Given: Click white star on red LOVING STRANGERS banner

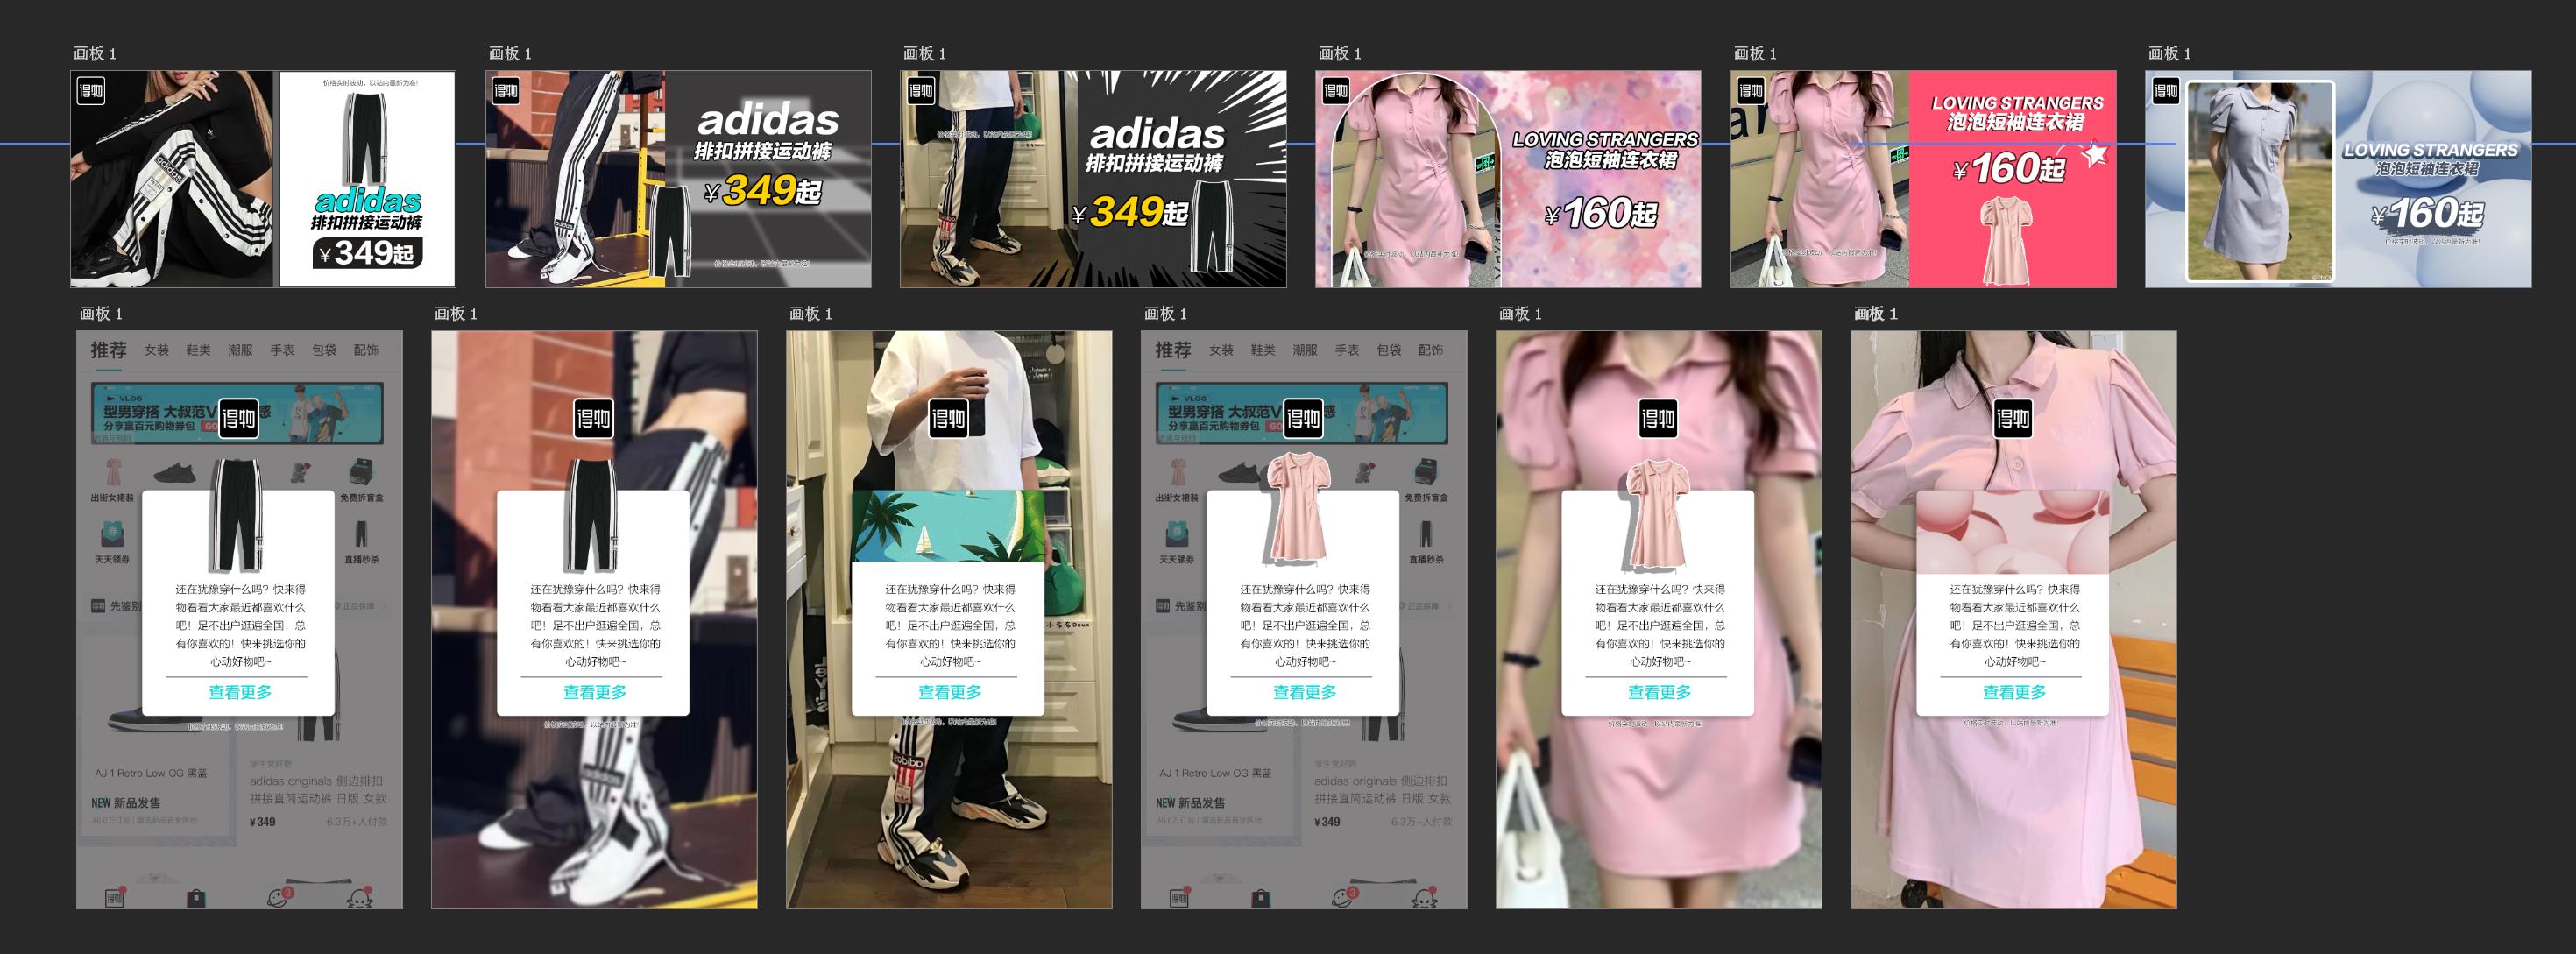Looking at the screenshot, I should click(2094, 154).
